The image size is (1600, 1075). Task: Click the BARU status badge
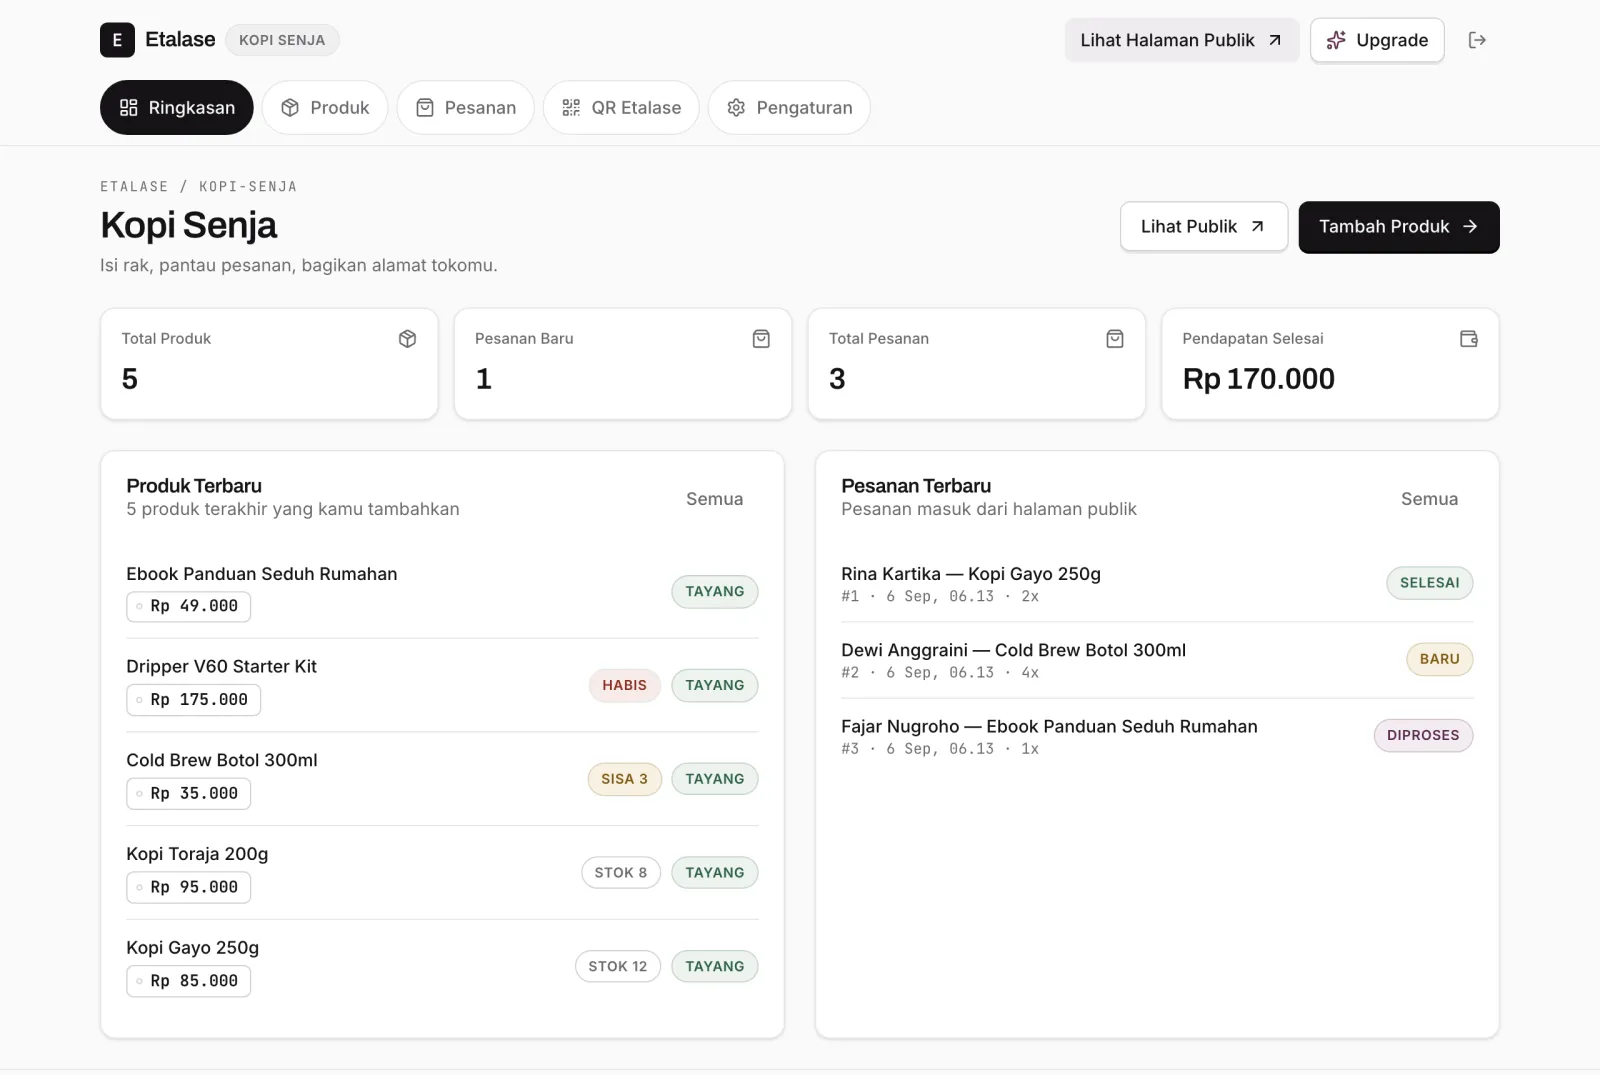[x=1439, y=659]
